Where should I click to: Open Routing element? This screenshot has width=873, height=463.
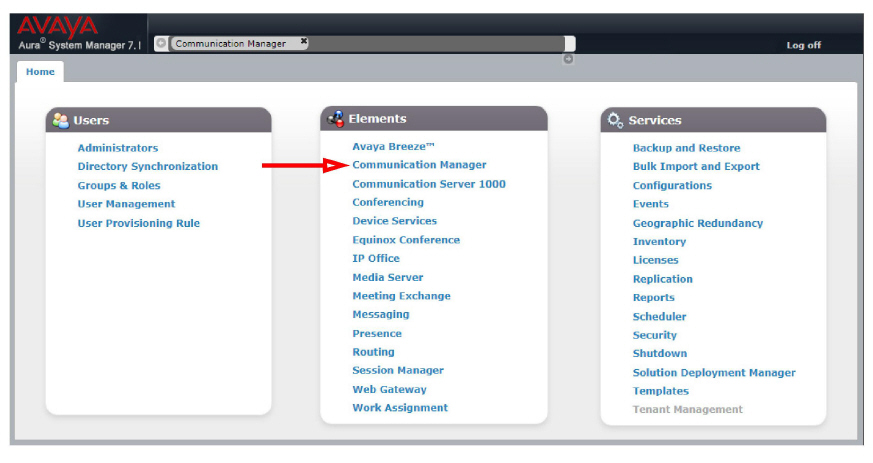click(x=373, y=352)
